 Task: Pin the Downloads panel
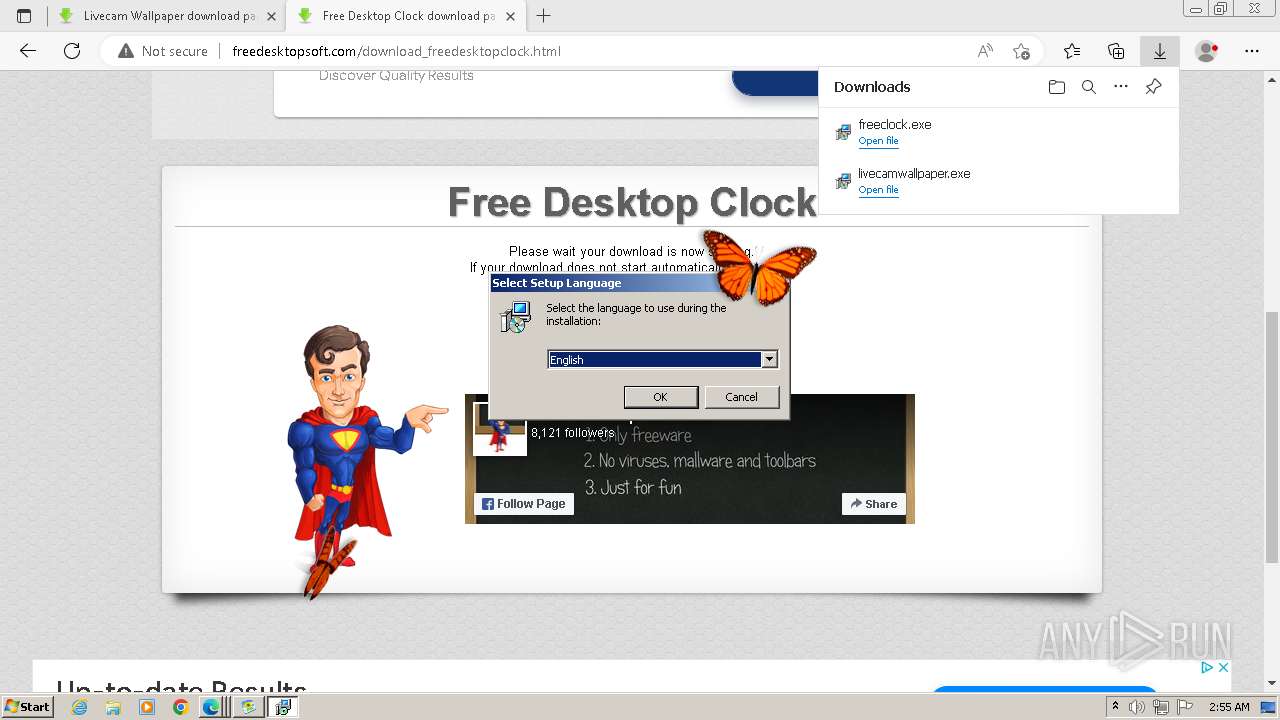click(1153, 87)
